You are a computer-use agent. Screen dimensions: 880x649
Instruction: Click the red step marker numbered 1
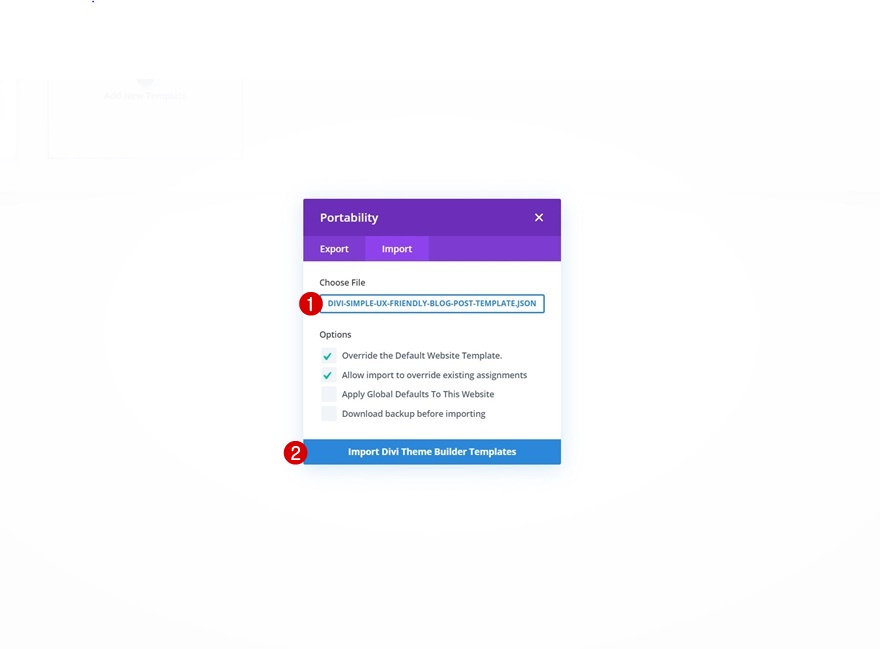[x=310, y=304]
